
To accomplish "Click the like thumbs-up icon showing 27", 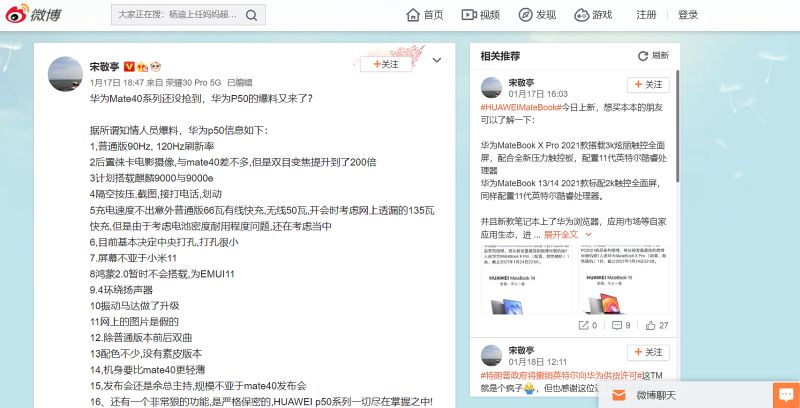I will tap(651, 325).
